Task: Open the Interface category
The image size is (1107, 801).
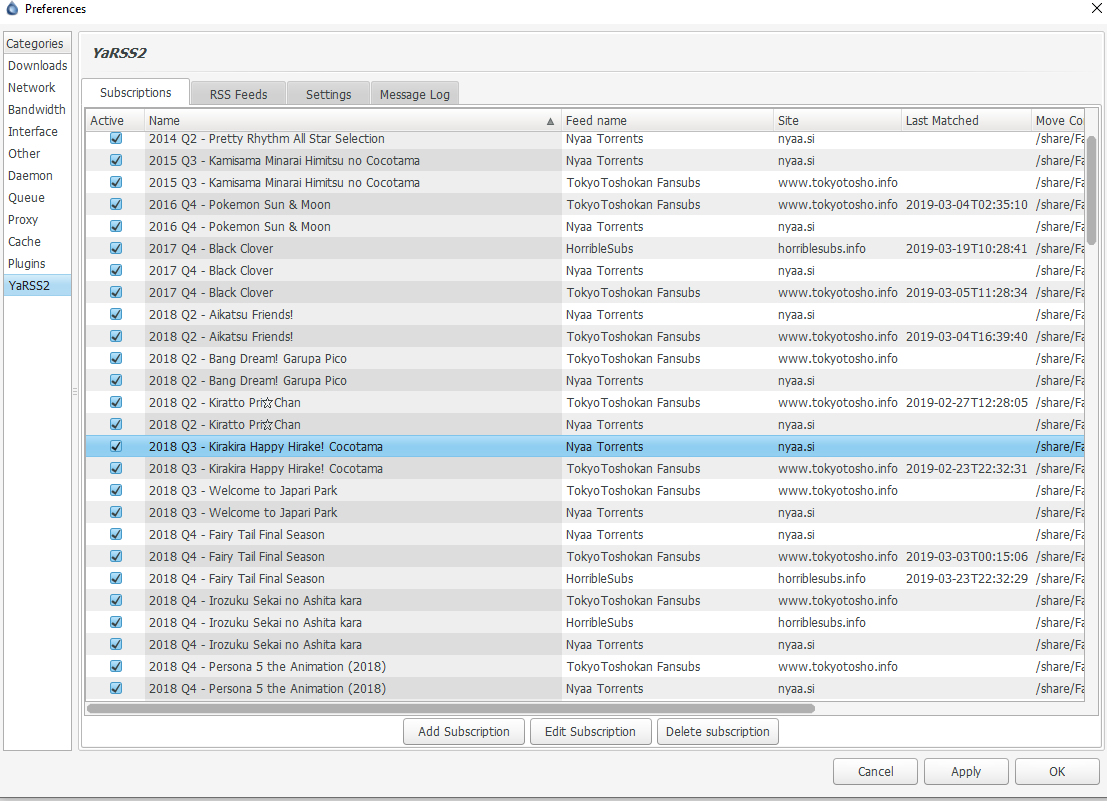Action: [37, 131]
